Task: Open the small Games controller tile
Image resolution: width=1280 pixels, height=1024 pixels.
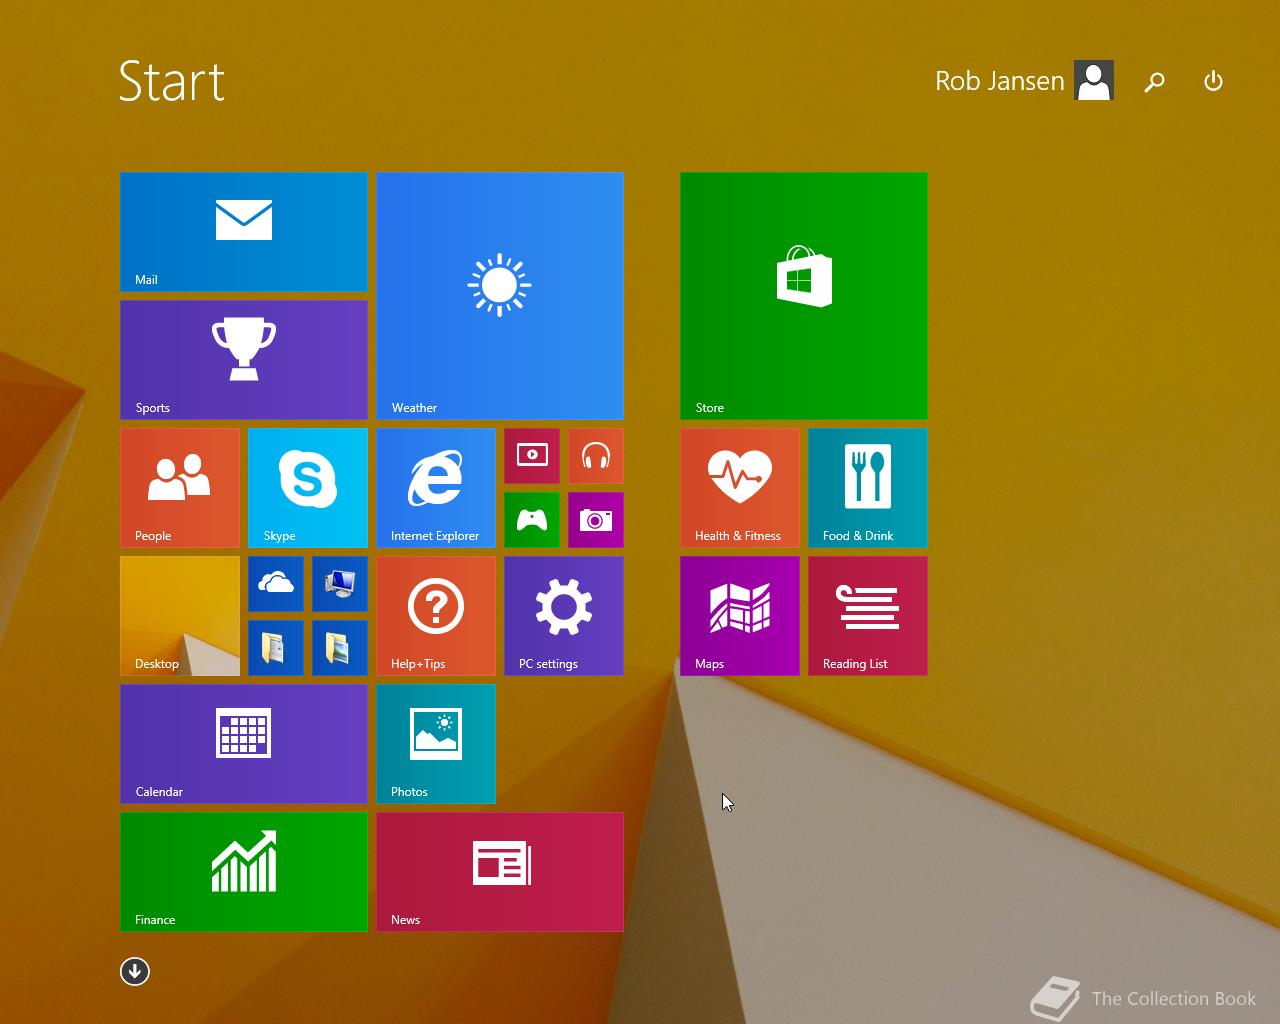Action: 532,520
